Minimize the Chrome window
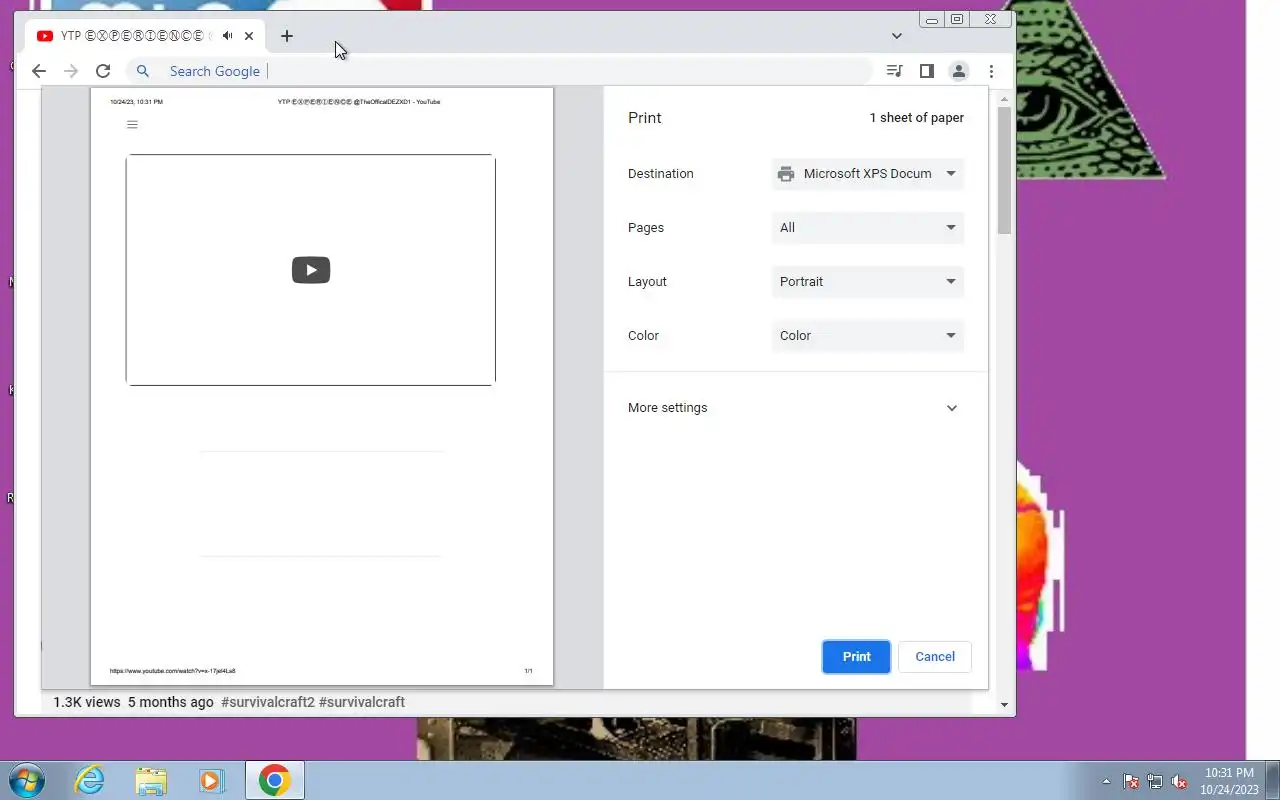The image size is (1280, 800). [x=932, y=19]
